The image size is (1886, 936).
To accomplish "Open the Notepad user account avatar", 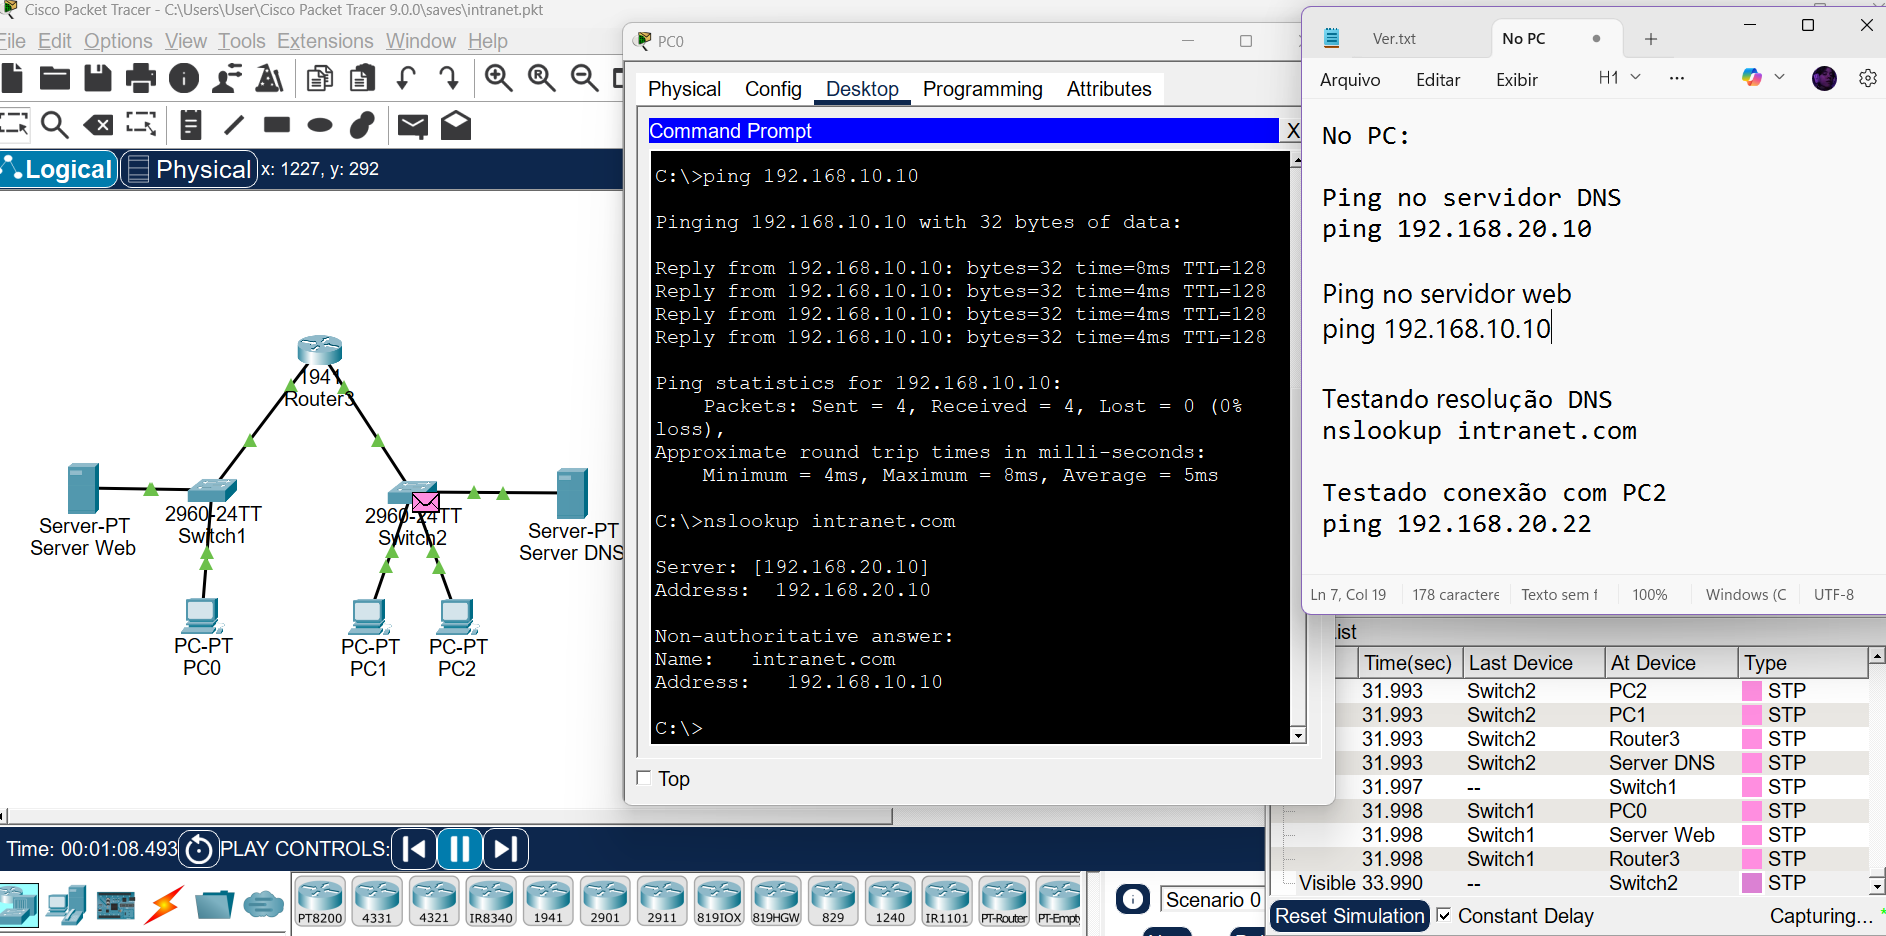I will coord(1824,78).
